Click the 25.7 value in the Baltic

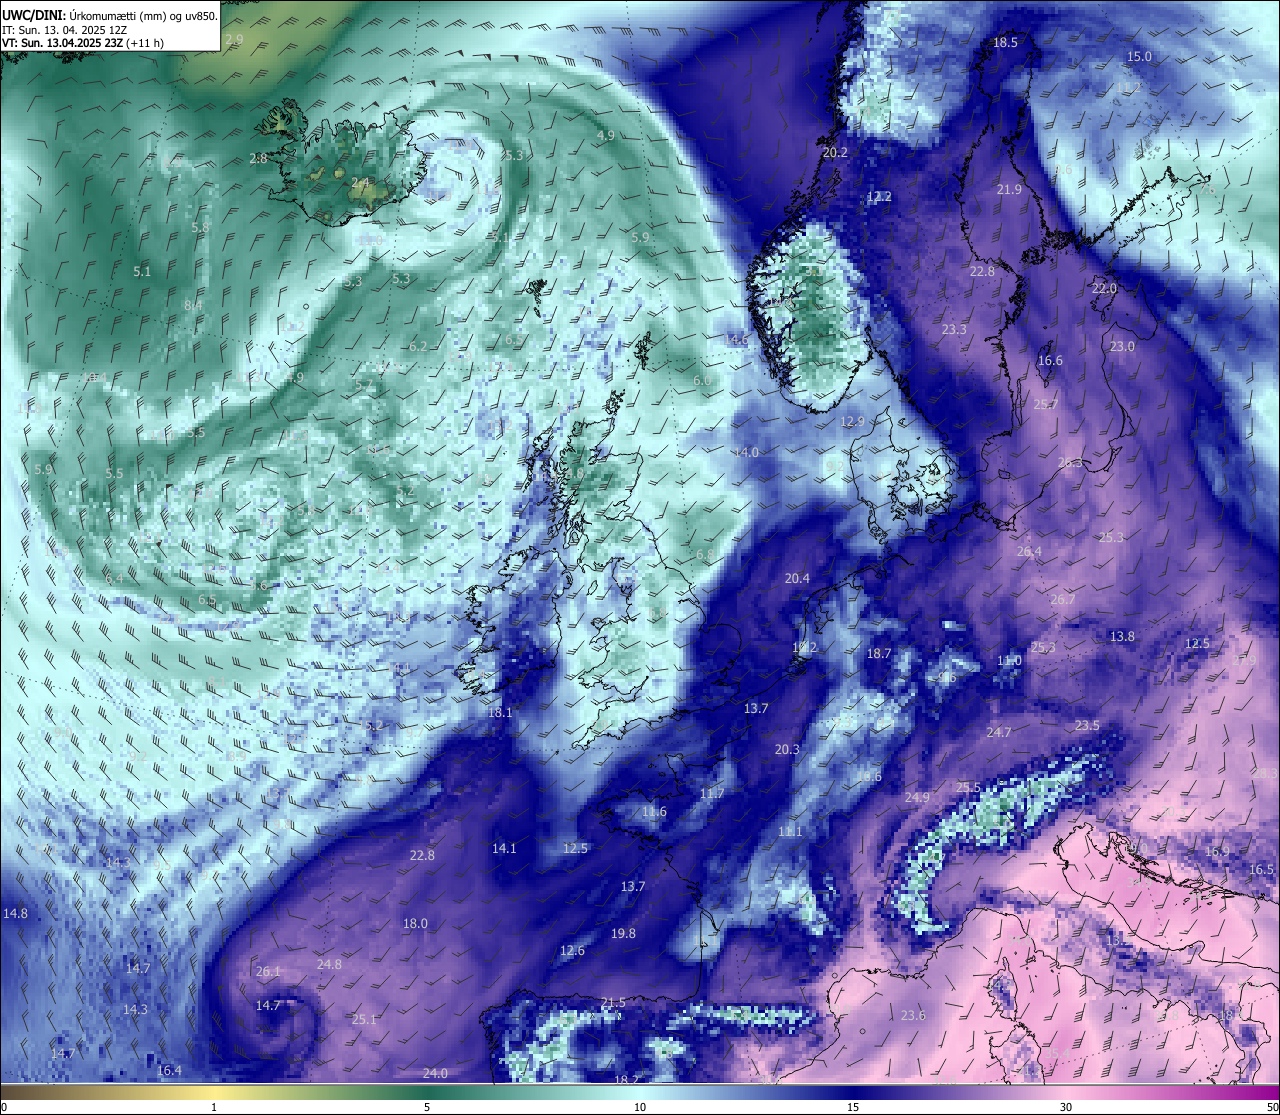[1046, 404]
